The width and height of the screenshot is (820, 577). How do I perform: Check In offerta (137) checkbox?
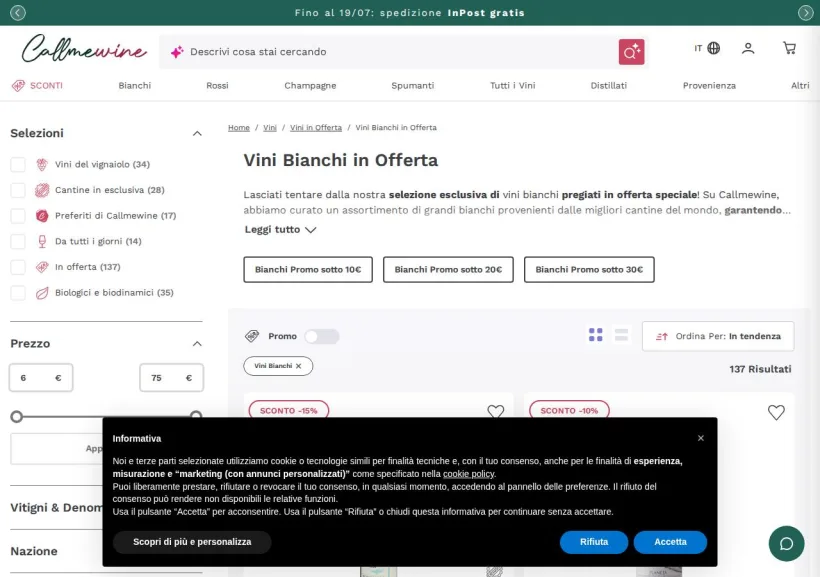18,267
